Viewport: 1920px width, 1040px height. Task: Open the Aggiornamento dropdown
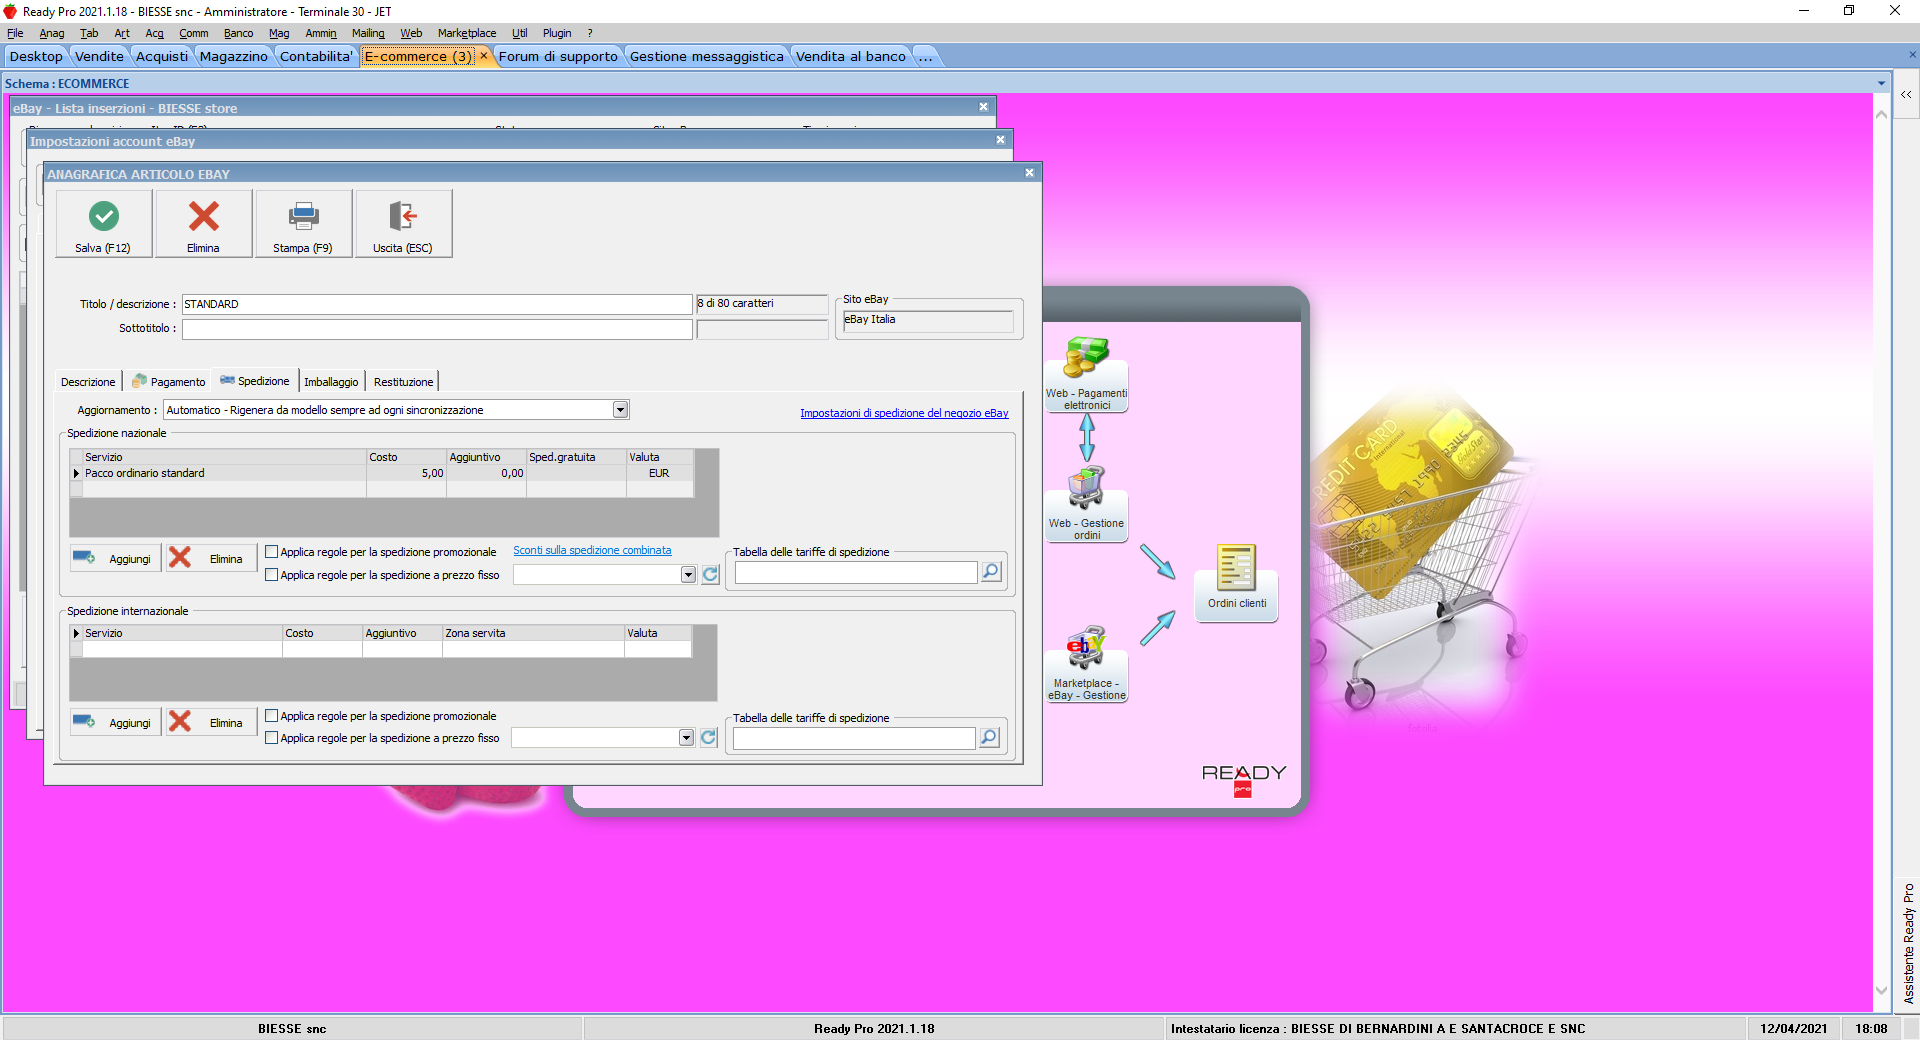[x=620, y=410]
